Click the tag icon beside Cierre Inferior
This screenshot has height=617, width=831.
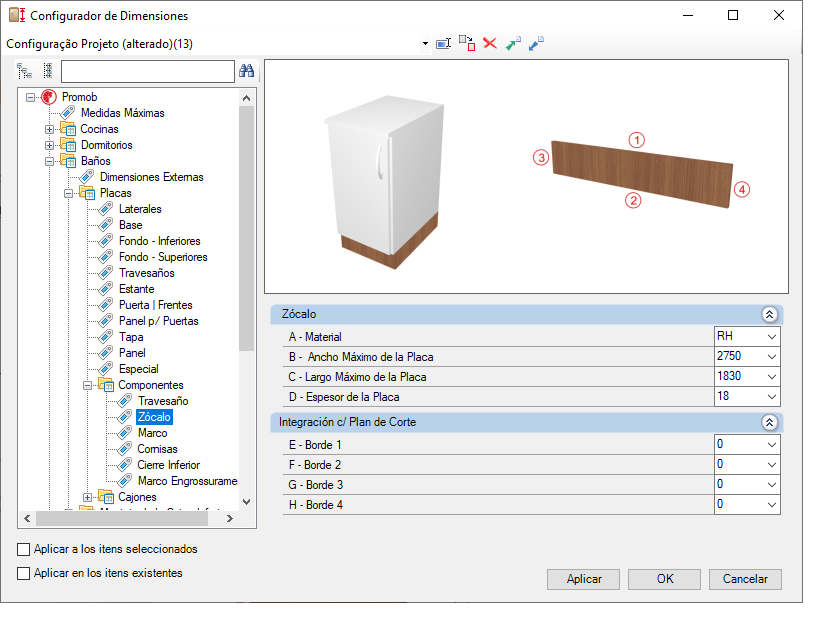(x=125, y=465)
